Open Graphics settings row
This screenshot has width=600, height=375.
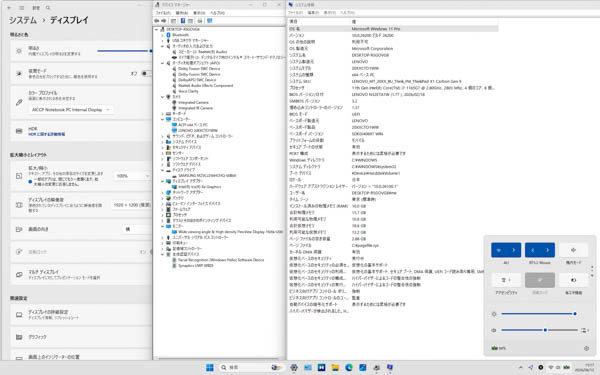[x=81, y=337]
